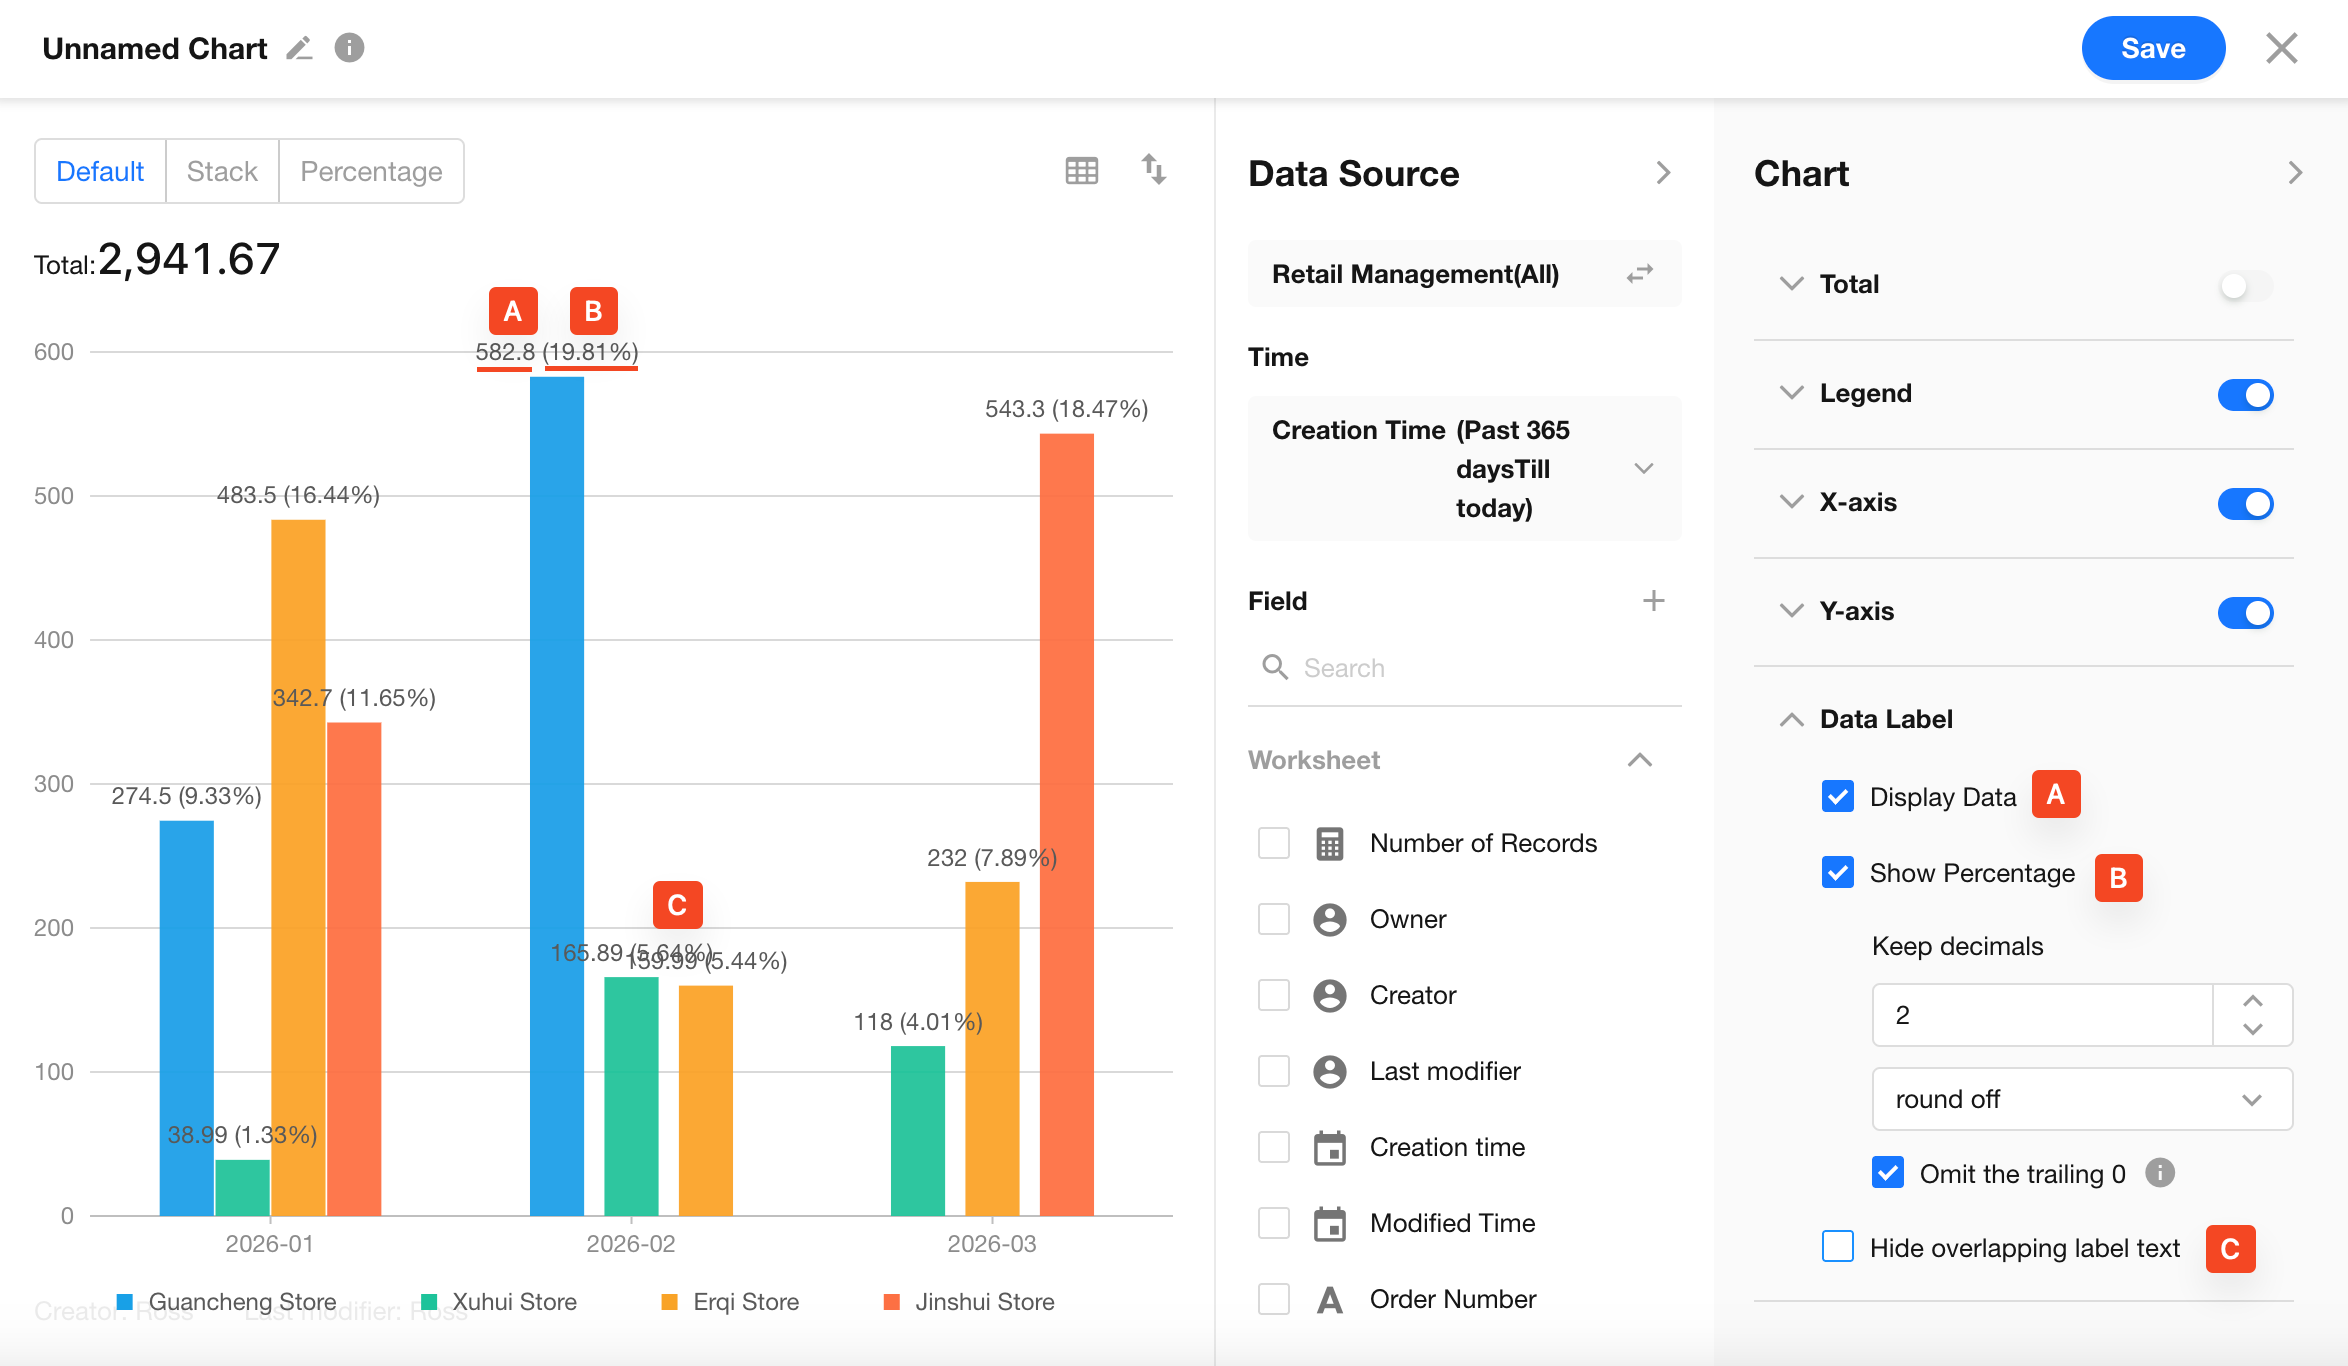The width and height of the screenshot is (2348, 1366).
Task: Open the round off dropdown
Action: (x=2081, y=1099)
